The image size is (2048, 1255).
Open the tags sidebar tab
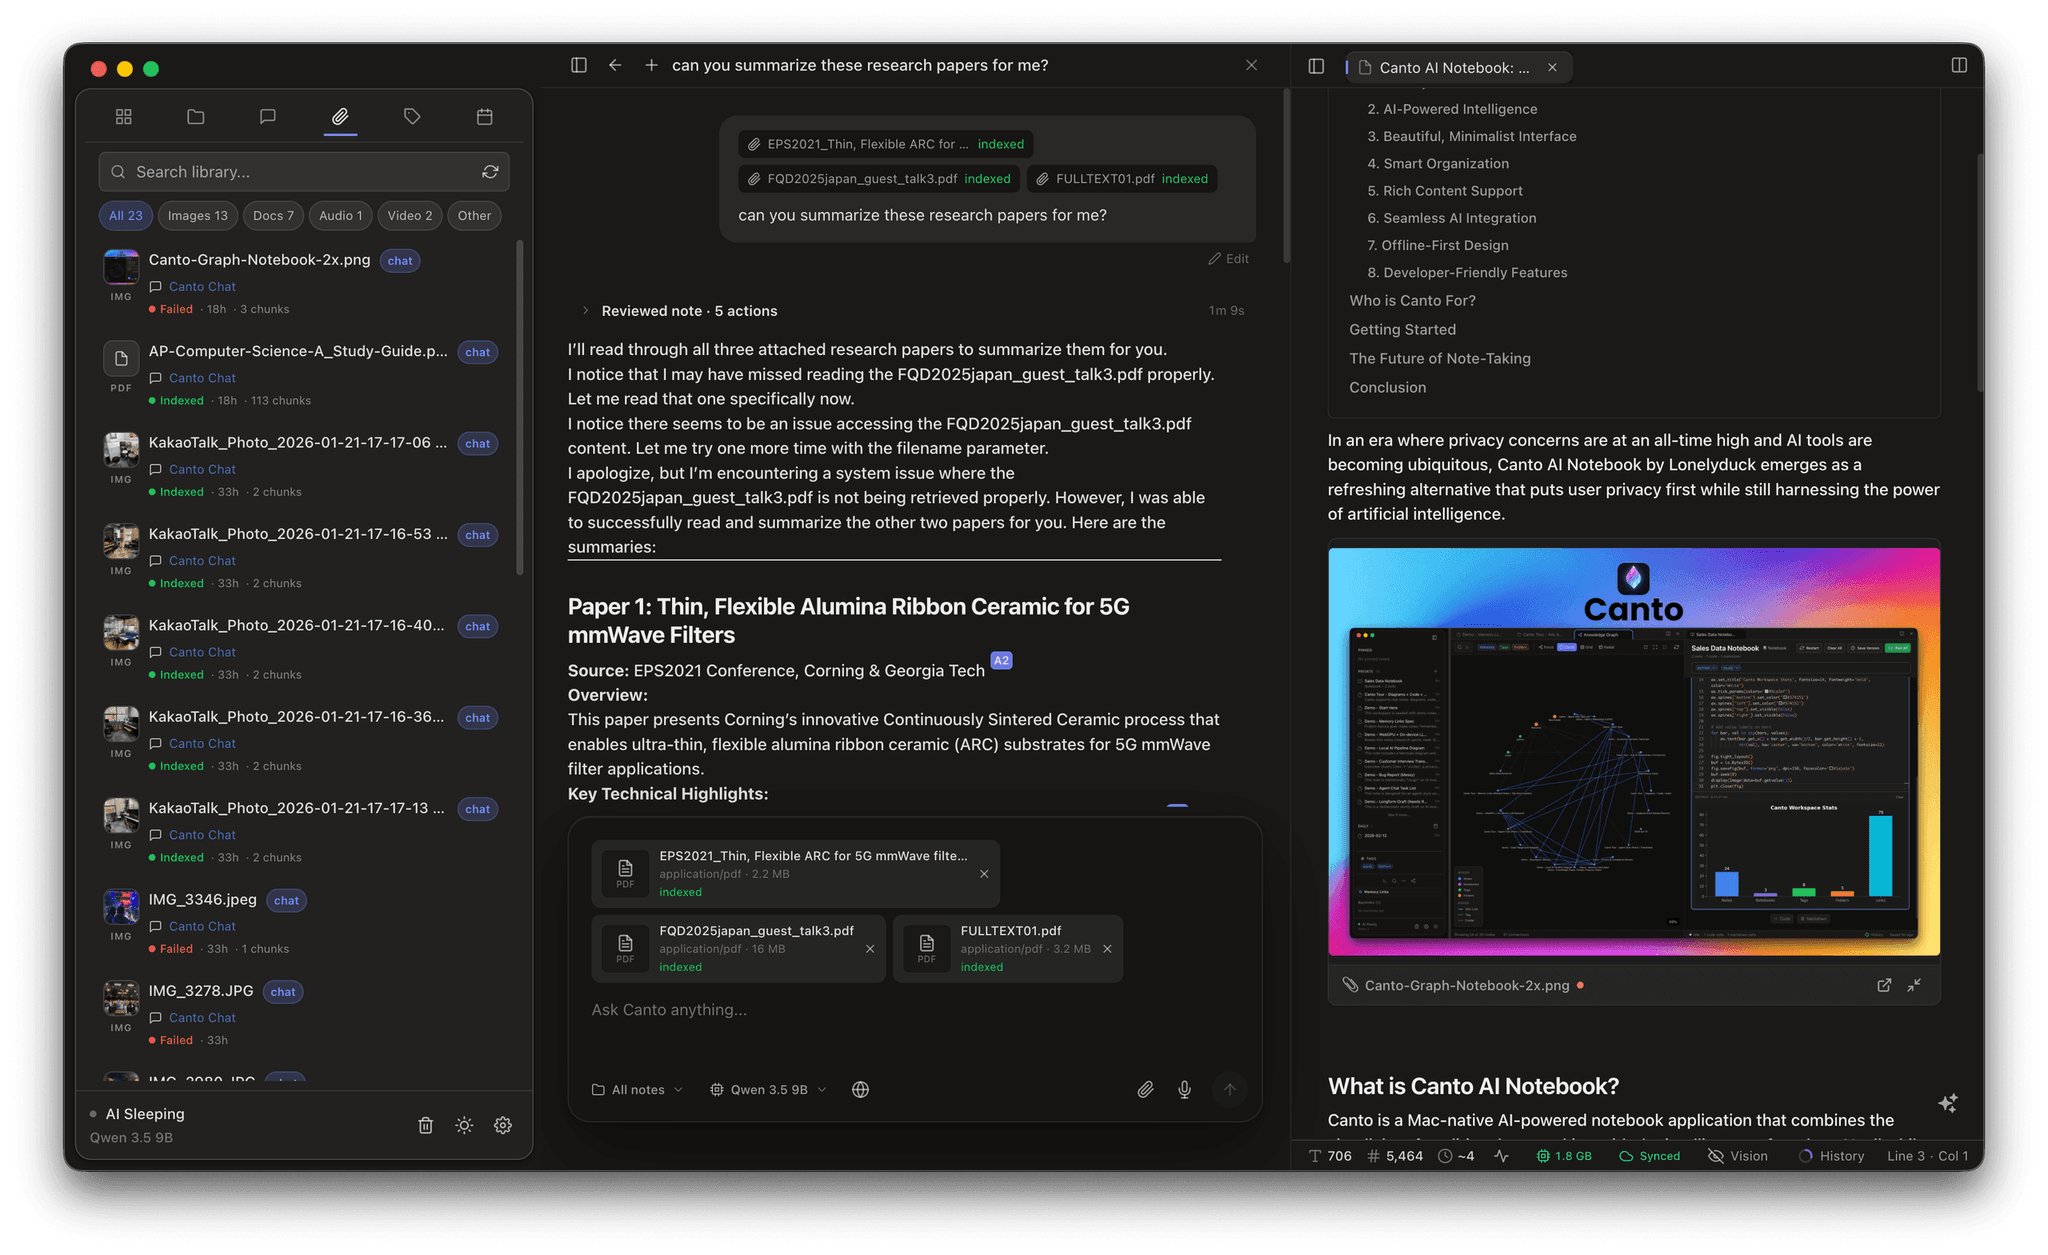(412, 117)
